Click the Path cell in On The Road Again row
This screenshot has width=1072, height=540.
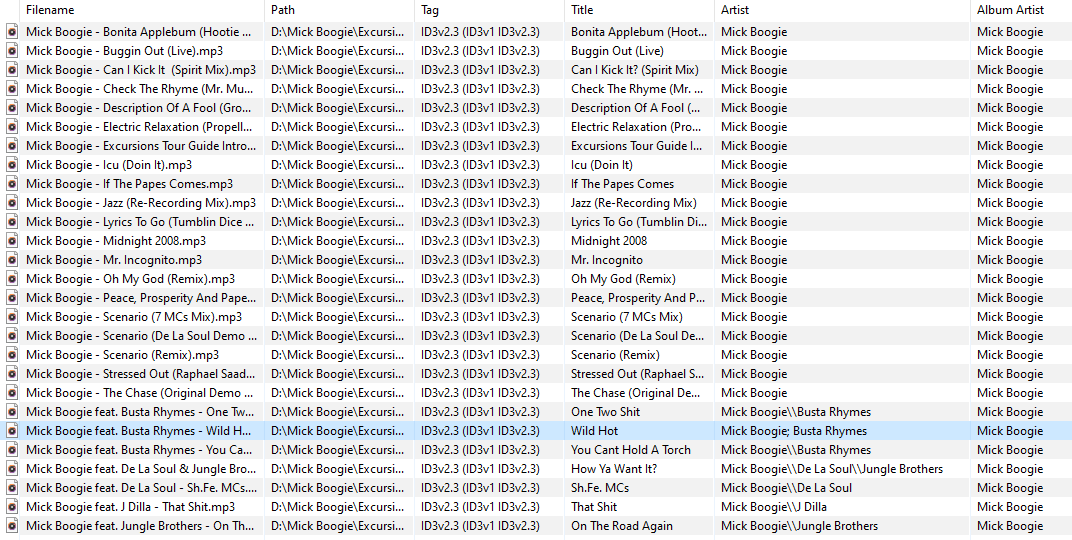(x=339, y=526)
